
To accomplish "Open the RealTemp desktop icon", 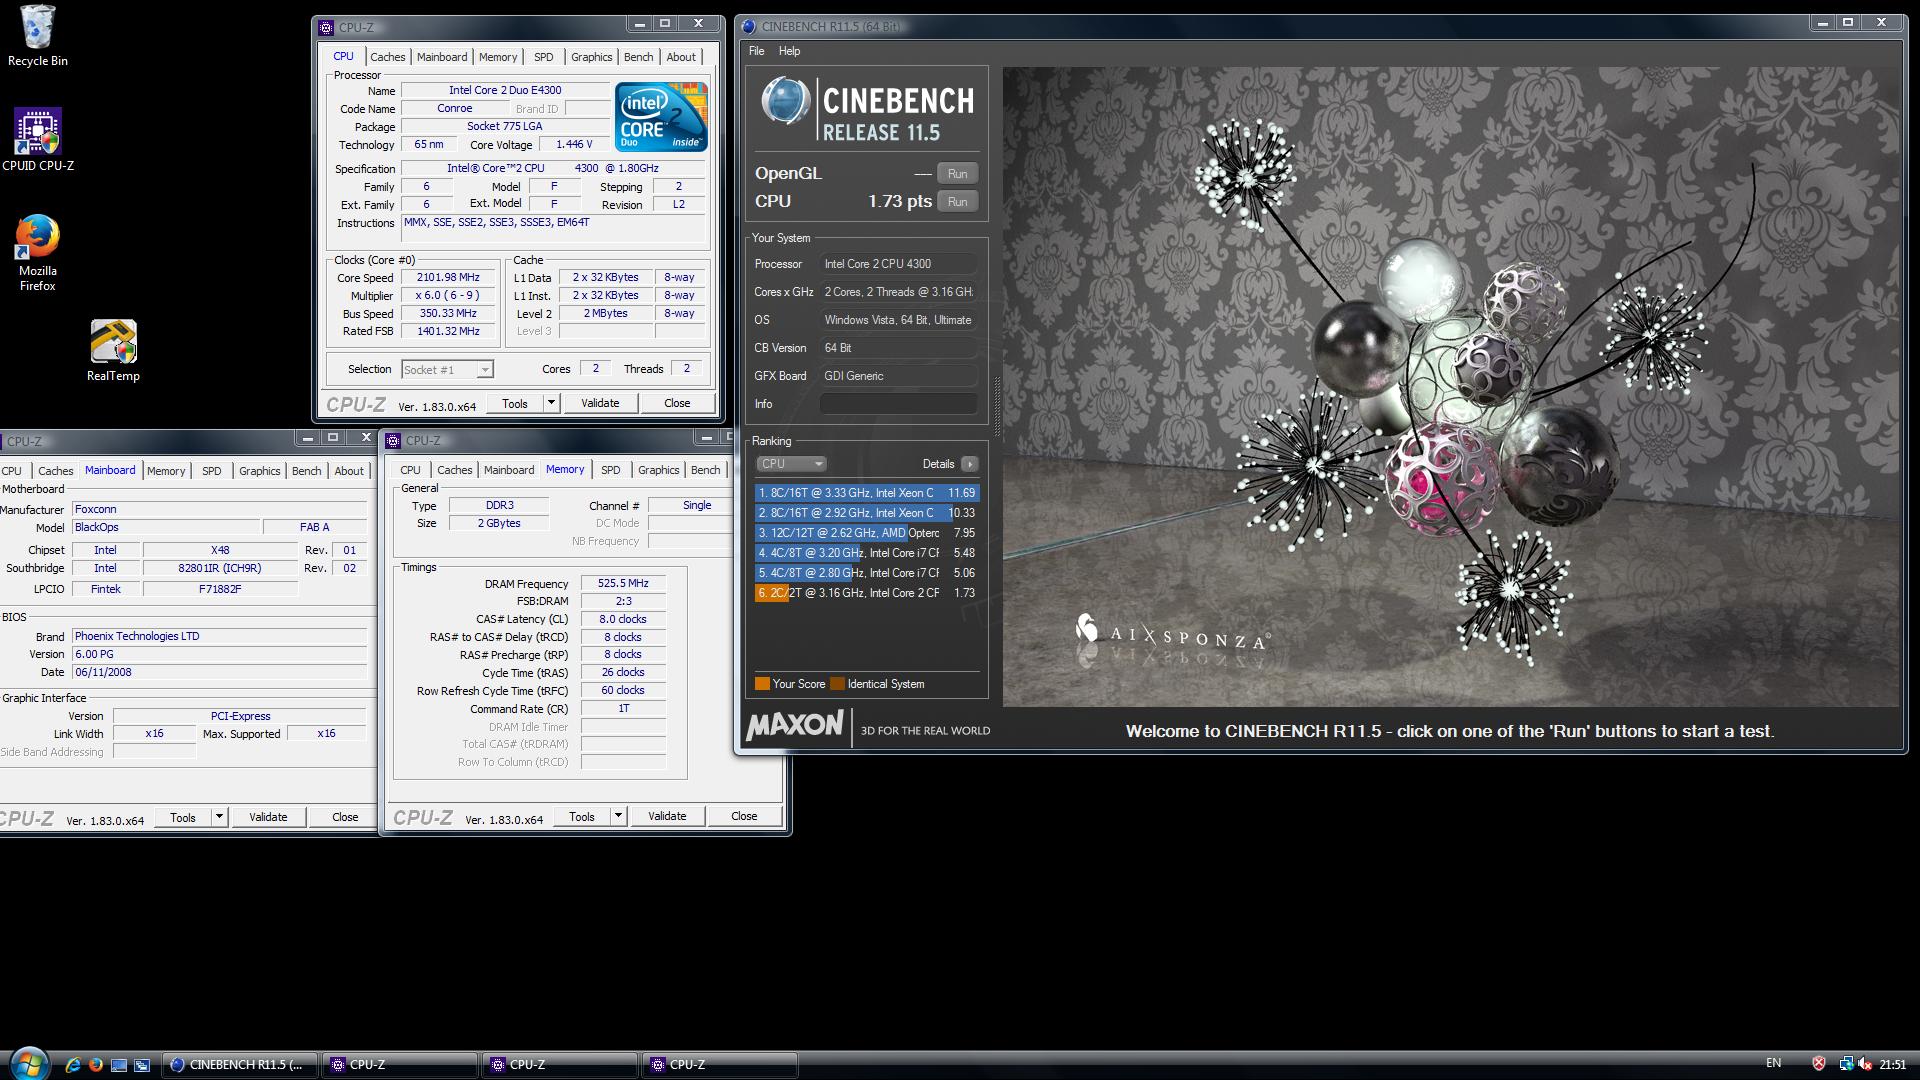I will (113, 350).
